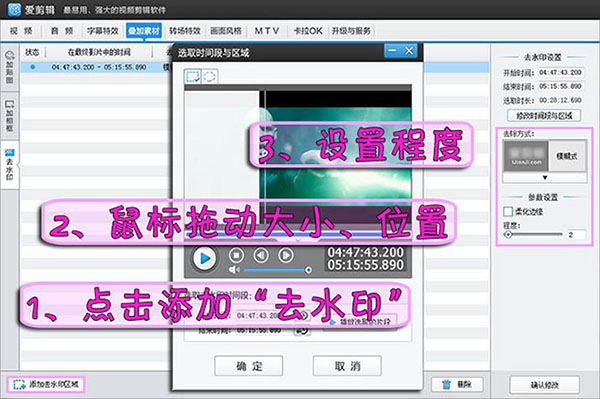Click the 选取时长 value 00:28:12.690

[560, 100]
